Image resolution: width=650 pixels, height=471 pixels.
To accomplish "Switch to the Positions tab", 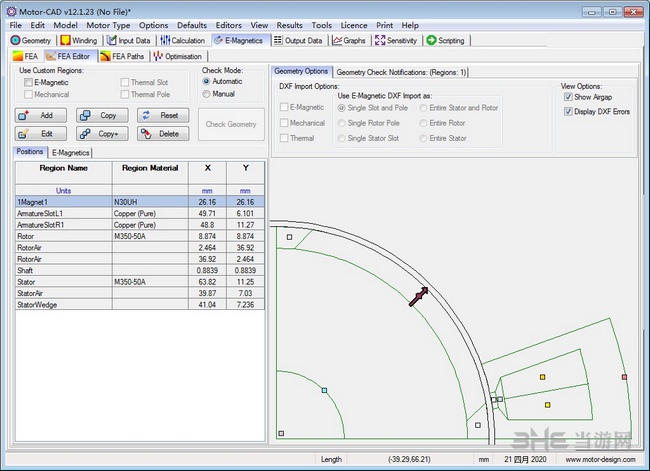I will click(30, 152).
